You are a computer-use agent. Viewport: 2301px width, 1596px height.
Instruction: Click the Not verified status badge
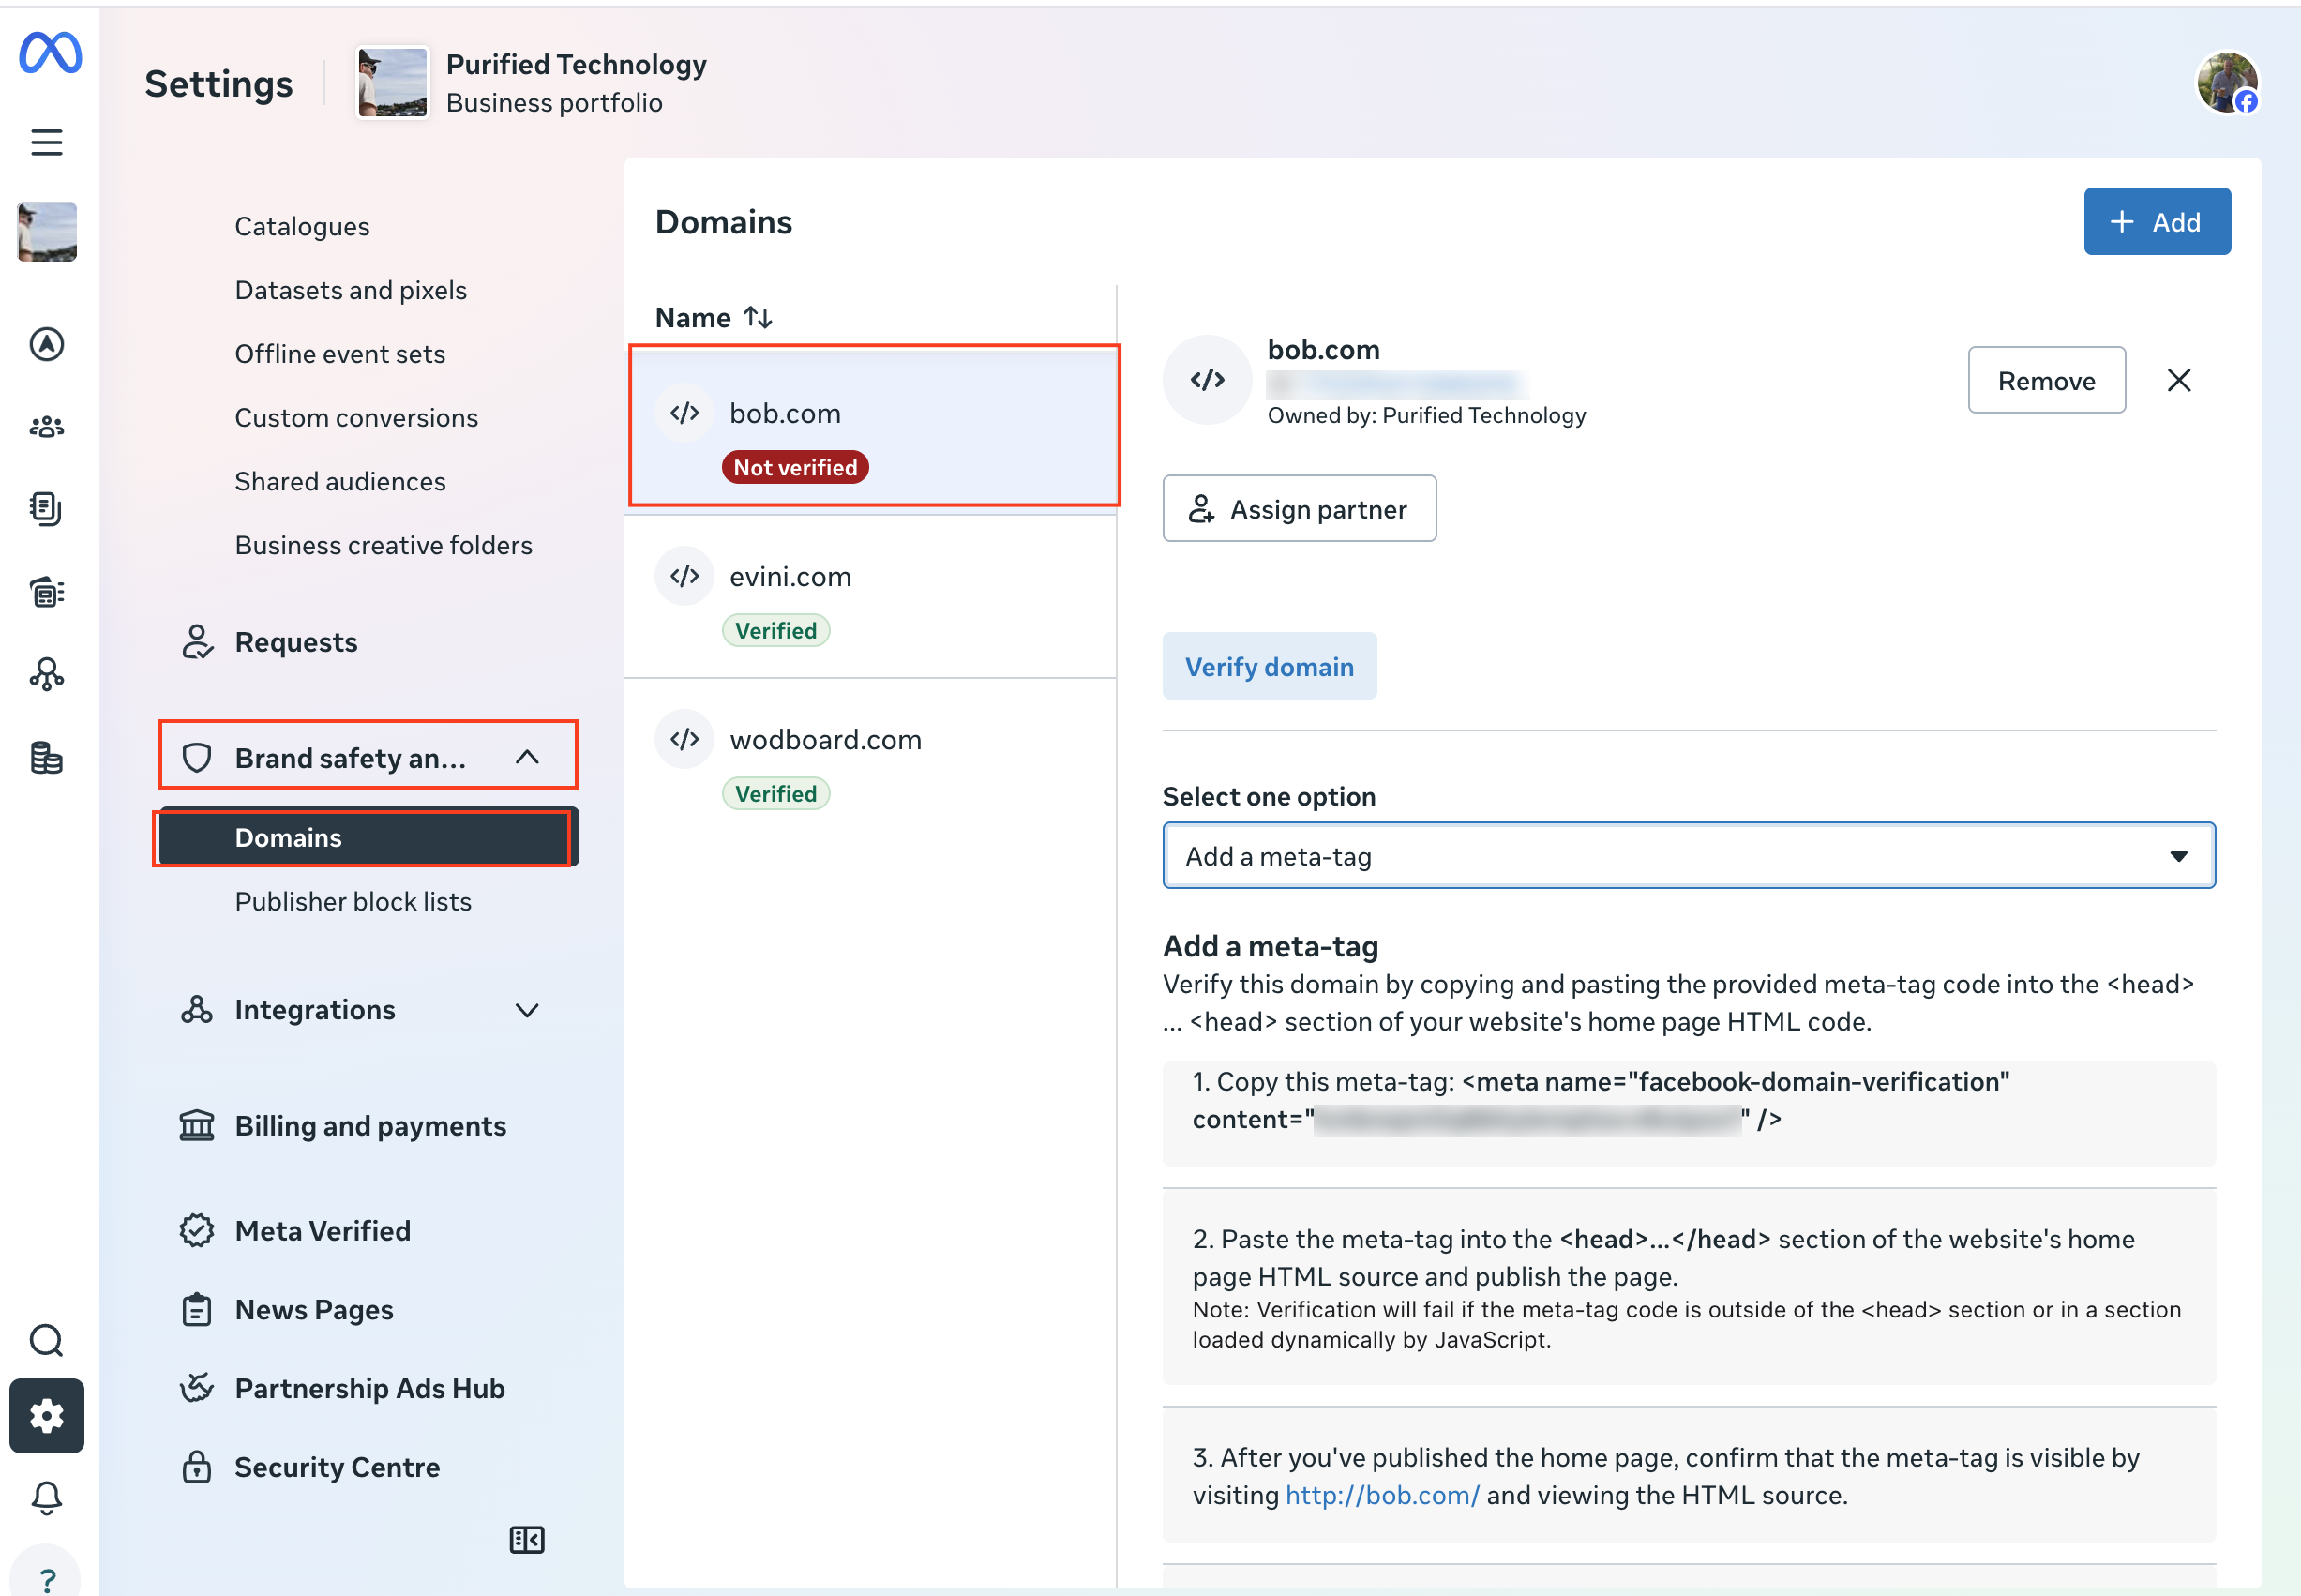tap(795, 467)
